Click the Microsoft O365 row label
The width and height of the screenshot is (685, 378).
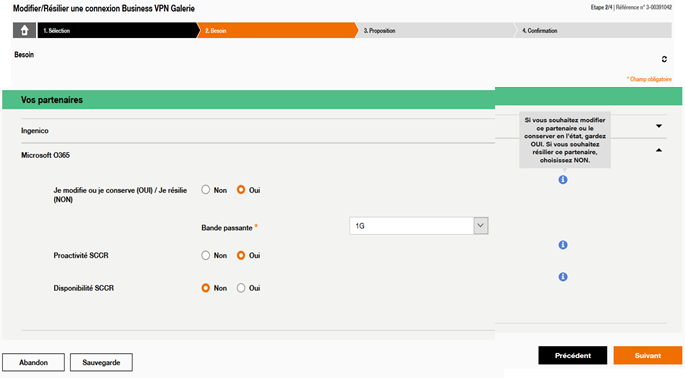(x=45, y=155)
